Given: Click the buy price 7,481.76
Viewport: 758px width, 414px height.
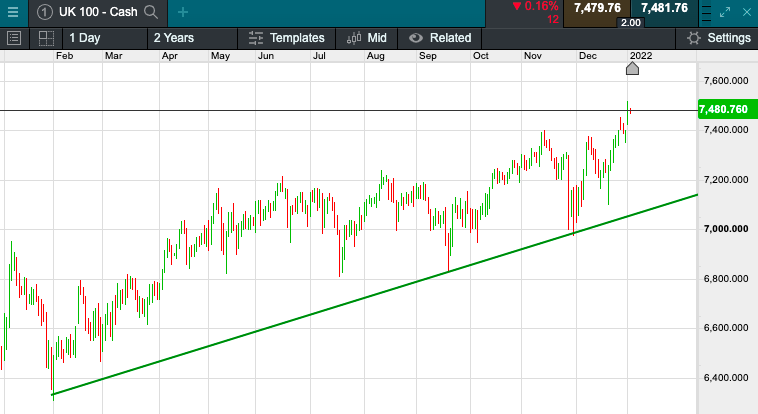Looking at the screenshot, I should (664, 8).
